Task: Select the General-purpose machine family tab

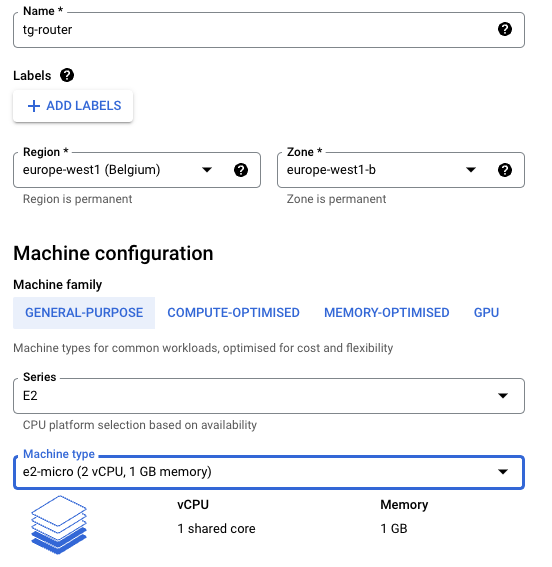Action: 84,313
